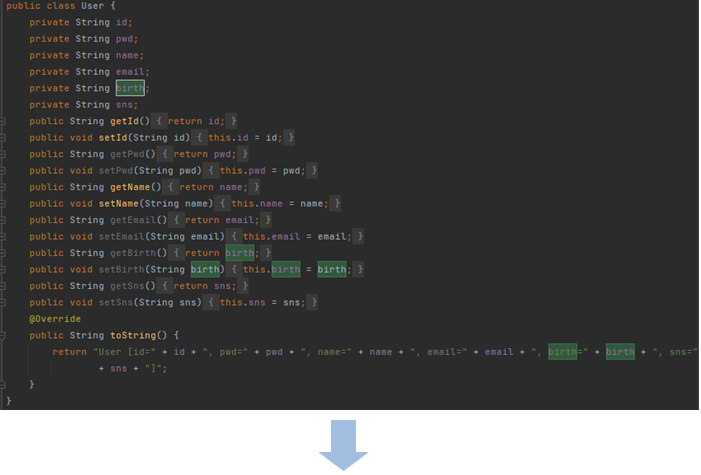The image size is (701, 475).
Task: Click the highlighted birth field declaration
Action: 130,88
